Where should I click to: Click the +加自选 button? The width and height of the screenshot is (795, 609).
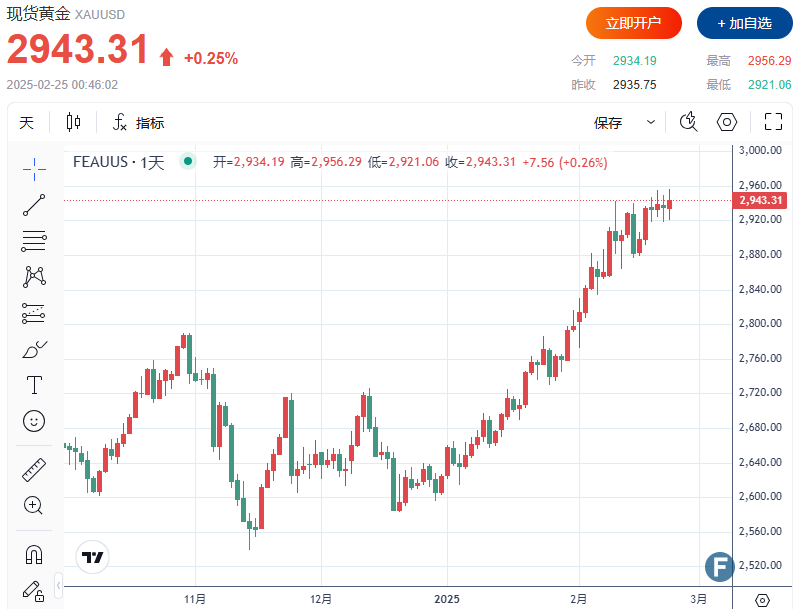point(744,22)
